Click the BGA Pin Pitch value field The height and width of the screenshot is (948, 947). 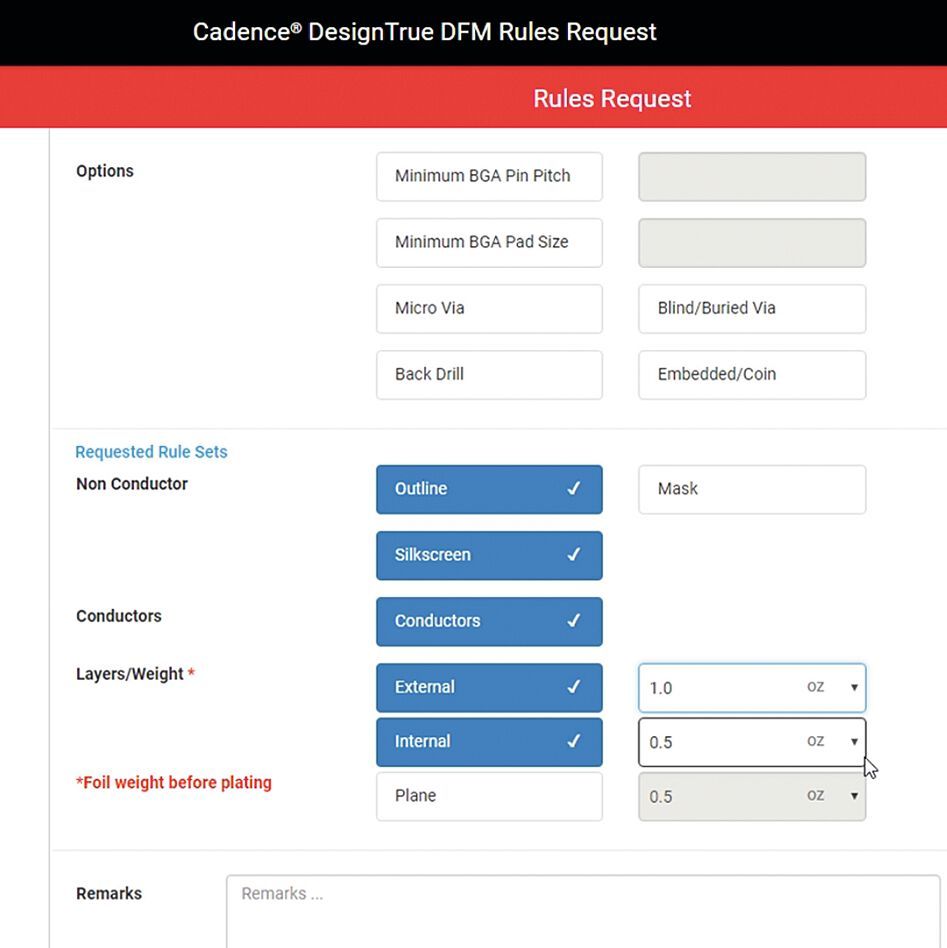751,177
